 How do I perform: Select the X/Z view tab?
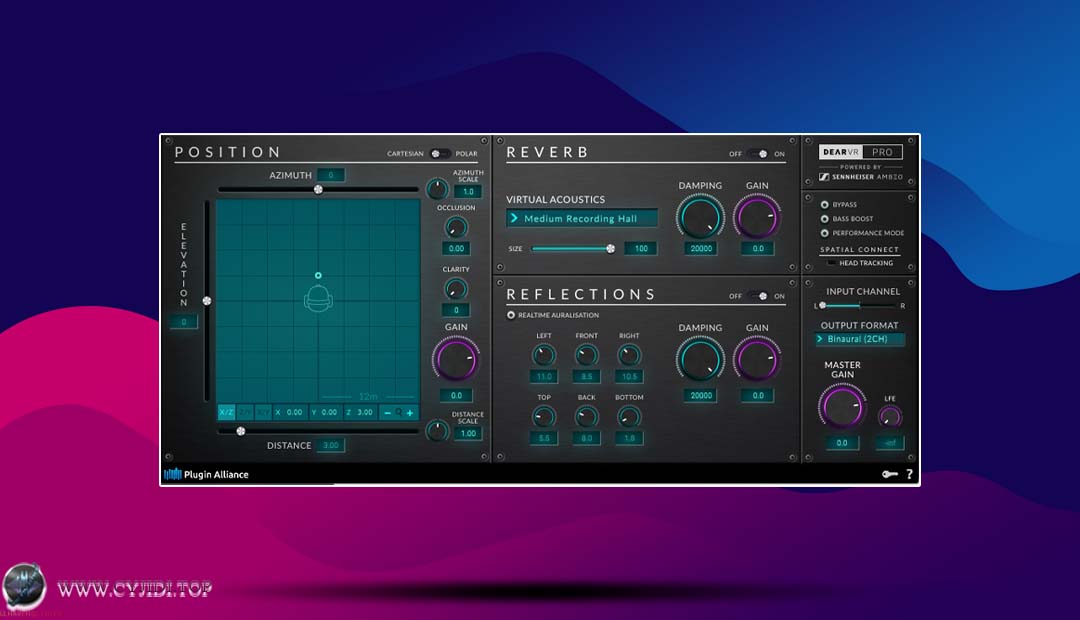click(226, 412)
